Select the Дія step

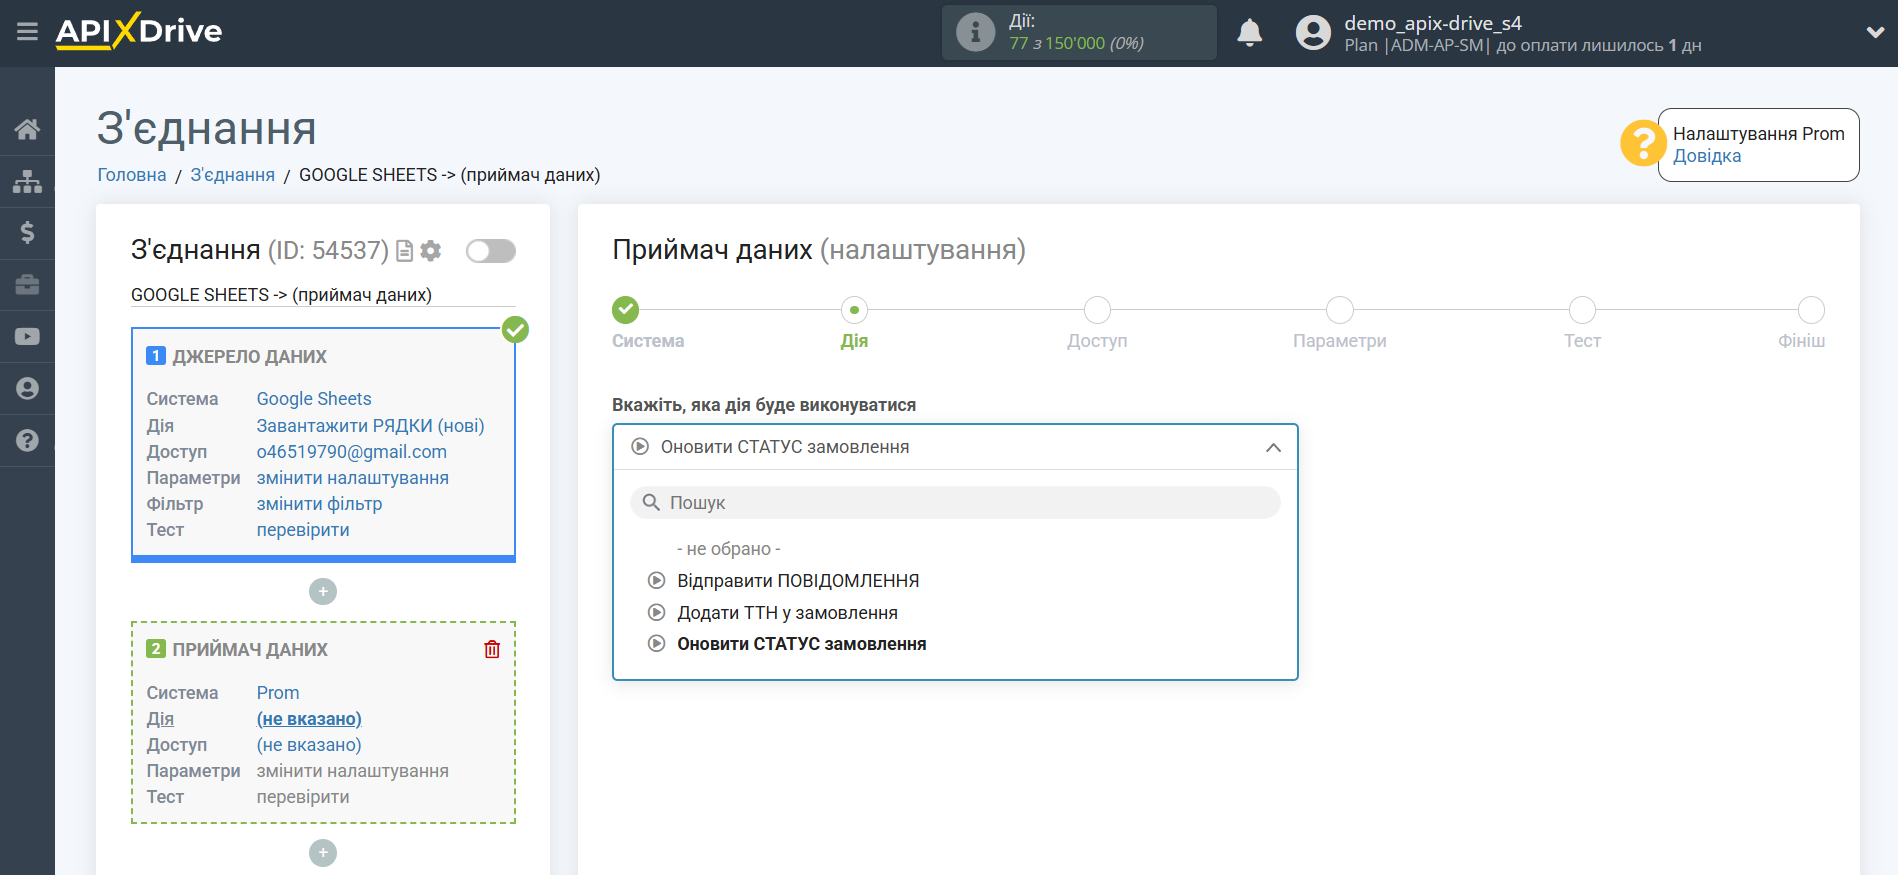pos(854,310)
